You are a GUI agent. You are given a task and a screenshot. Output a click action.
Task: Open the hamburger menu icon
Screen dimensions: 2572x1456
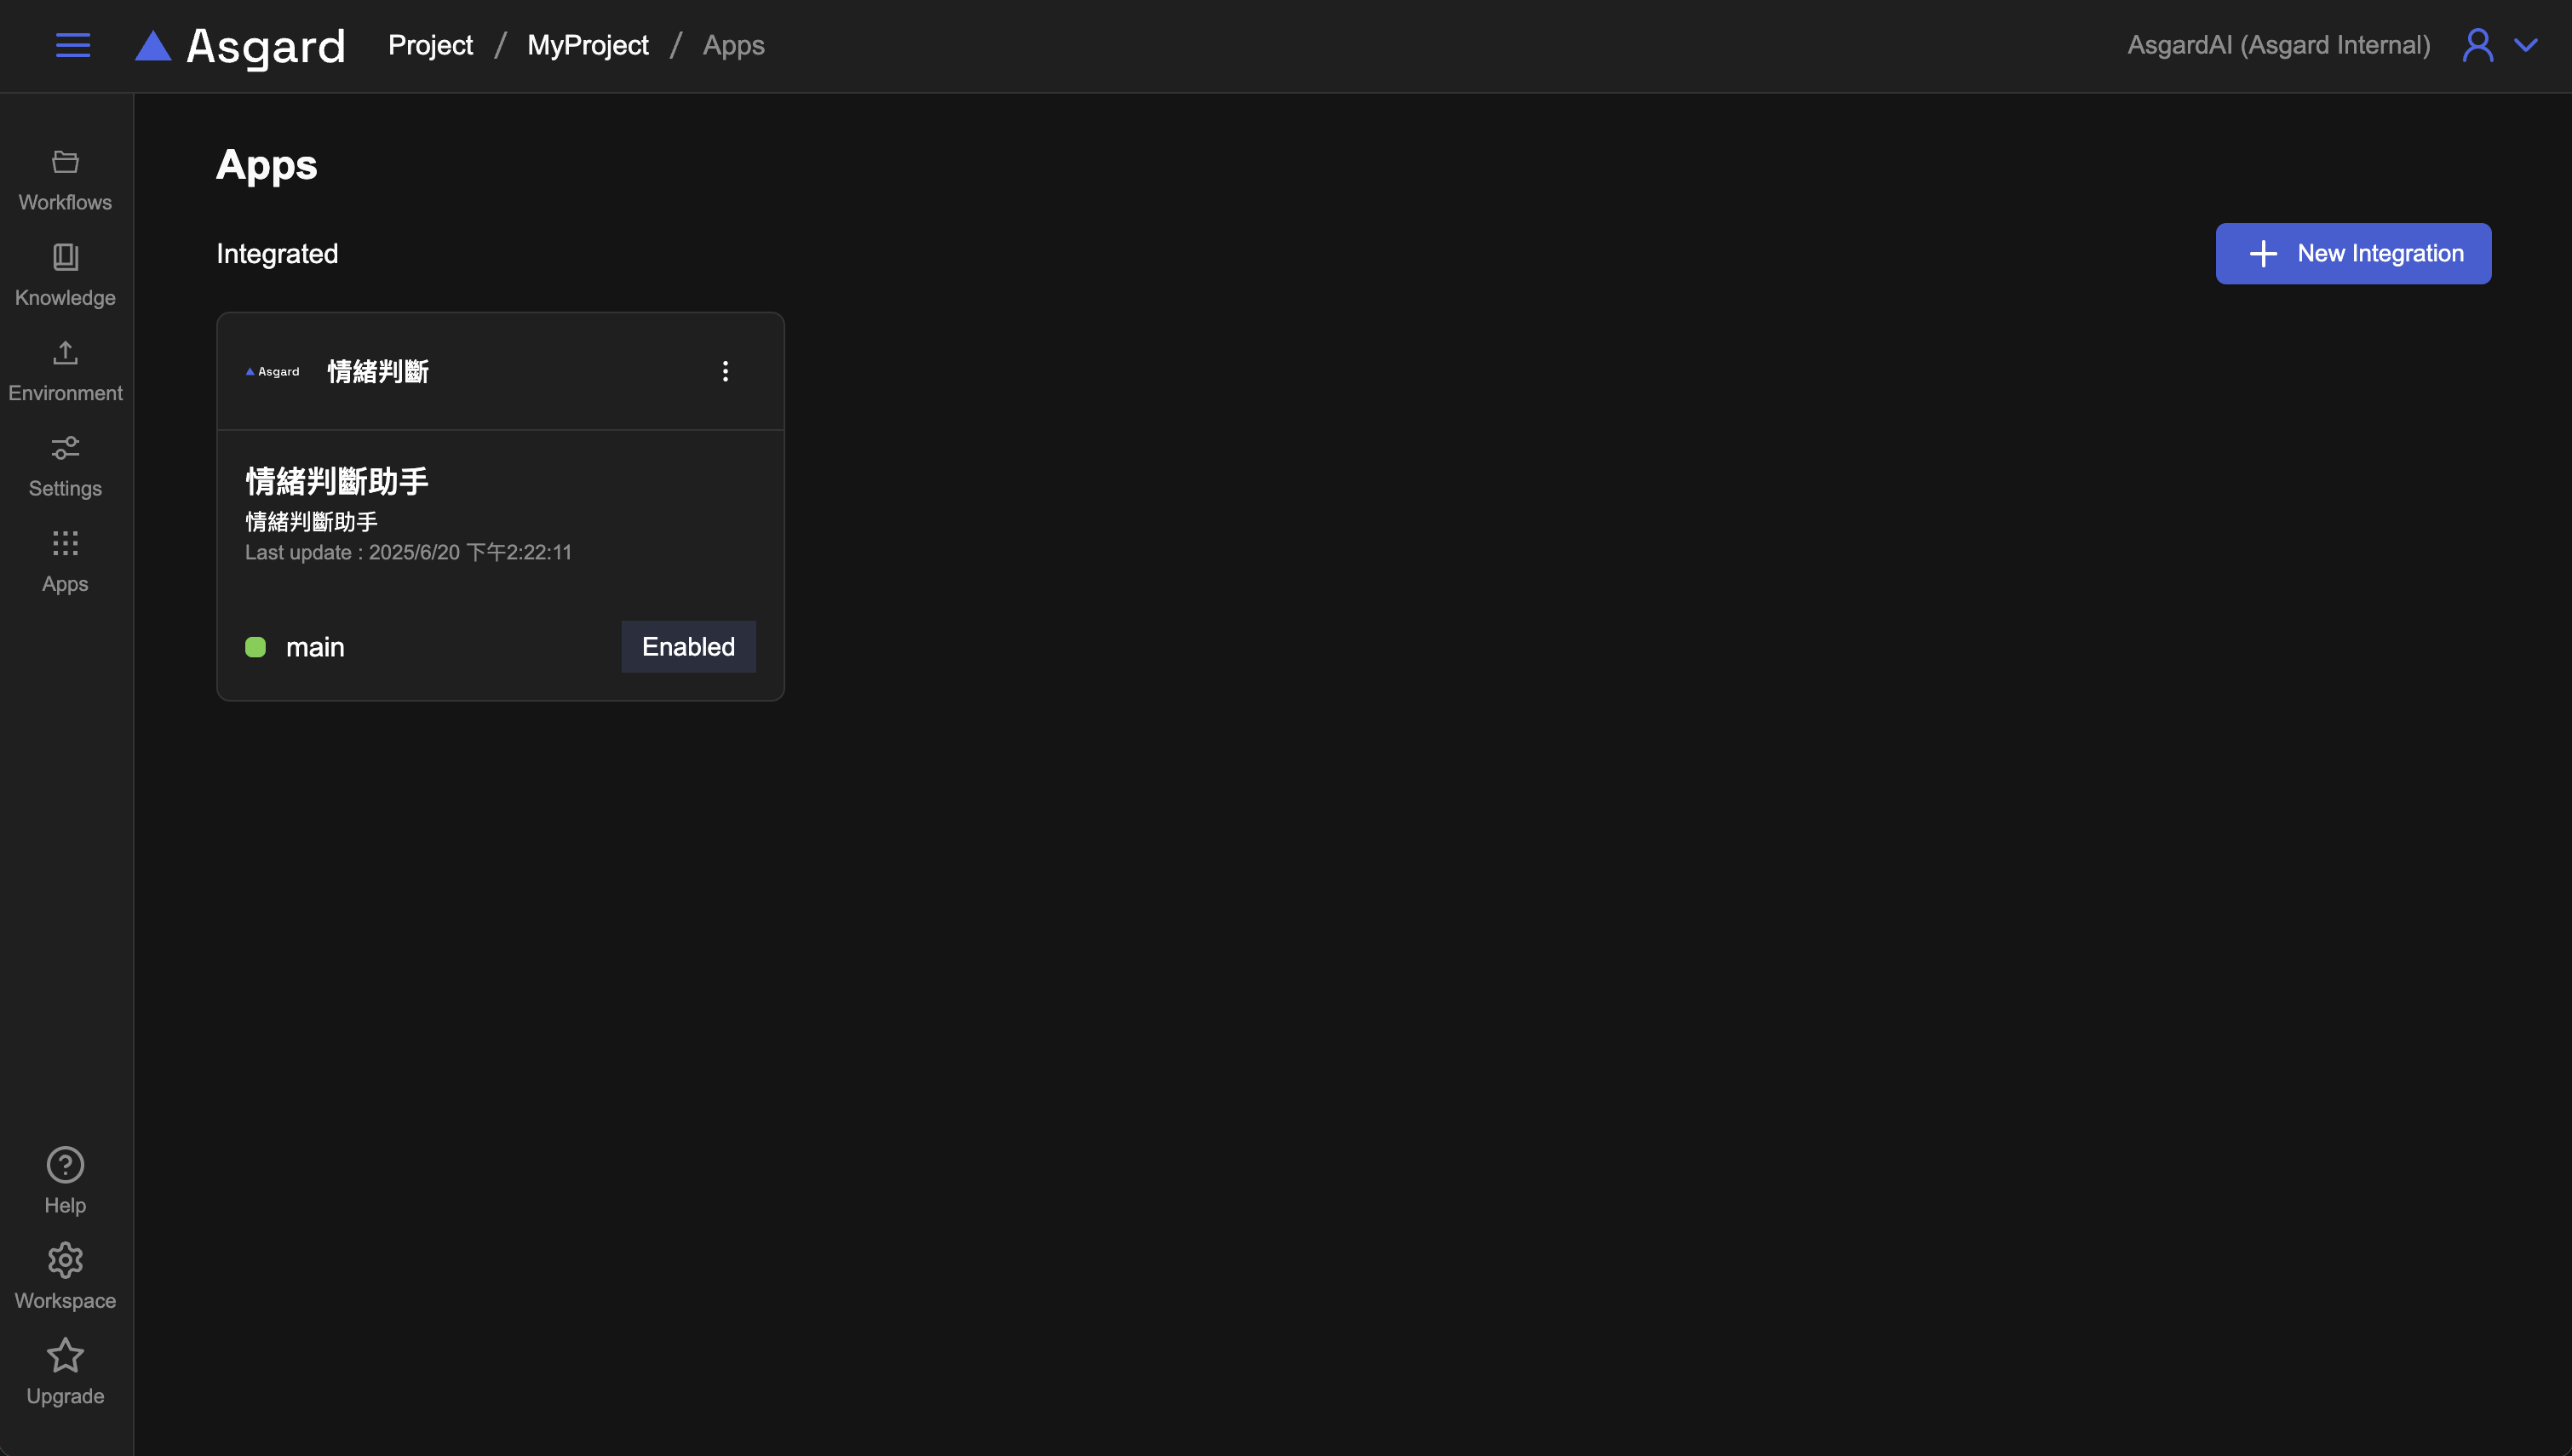click(72, 45)
